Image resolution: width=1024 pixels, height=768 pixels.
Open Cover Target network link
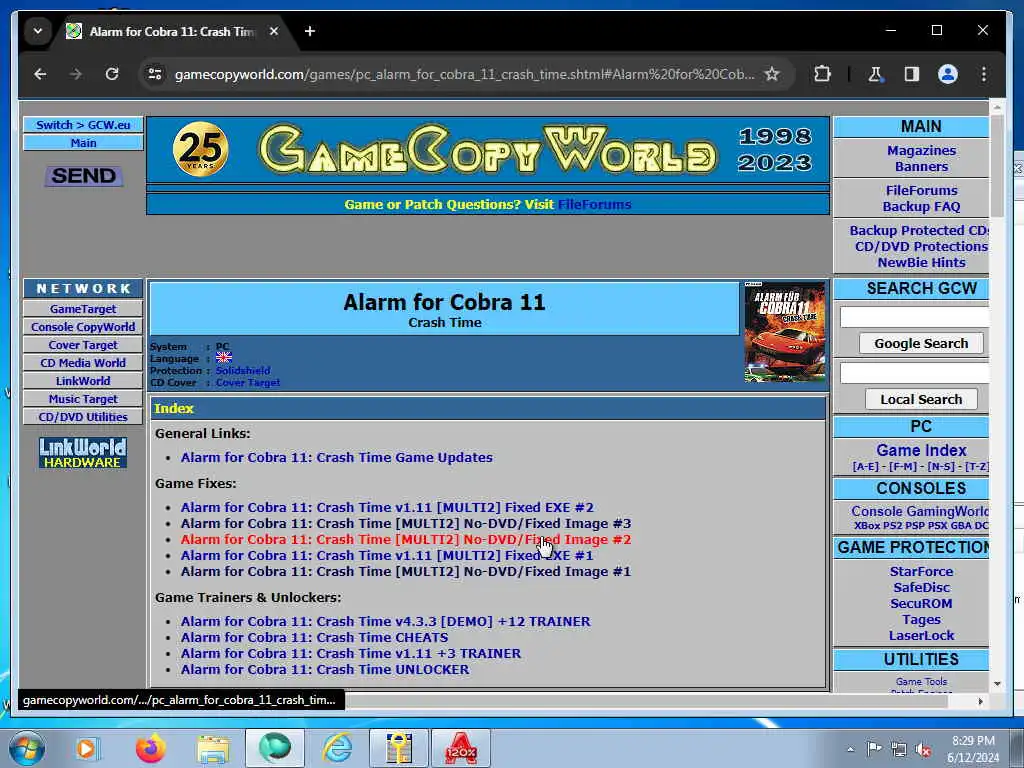pyautogui.click(x=83, y=345)
